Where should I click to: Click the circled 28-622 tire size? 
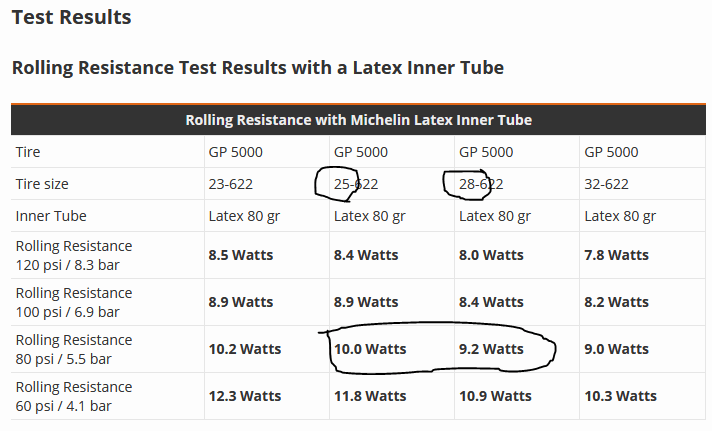tap(481, 184)
